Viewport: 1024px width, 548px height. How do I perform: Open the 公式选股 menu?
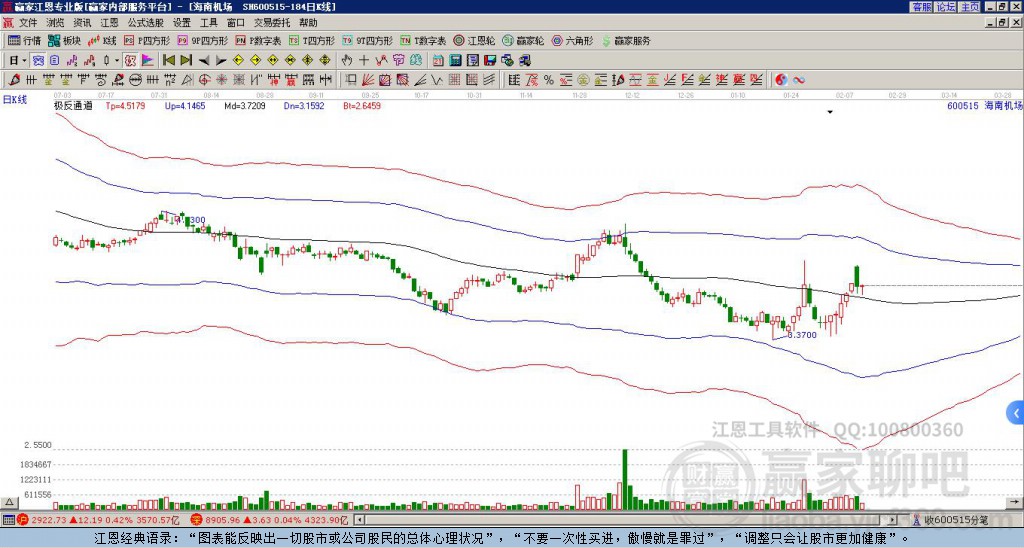point(146,23)
